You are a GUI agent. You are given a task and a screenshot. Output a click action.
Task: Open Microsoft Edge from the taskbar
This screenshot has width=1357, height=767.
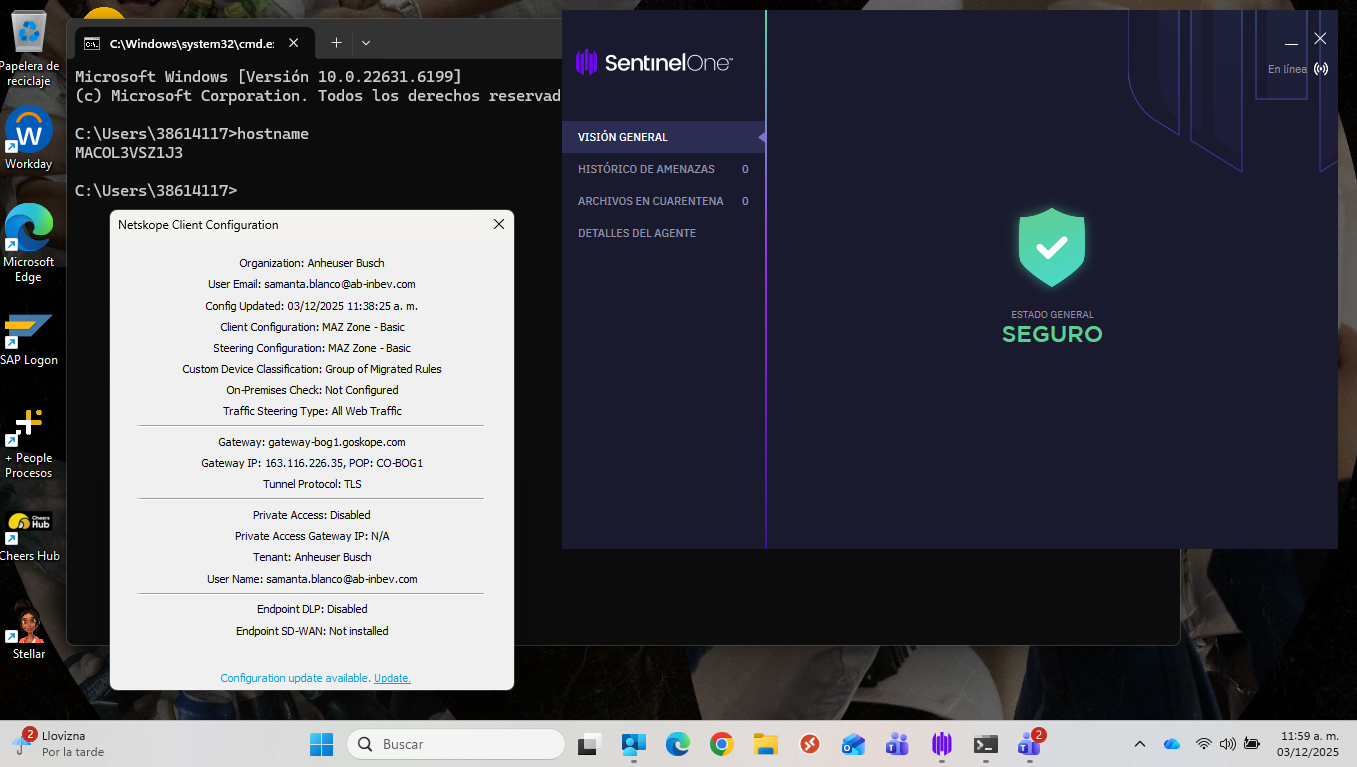pos(678,744)
